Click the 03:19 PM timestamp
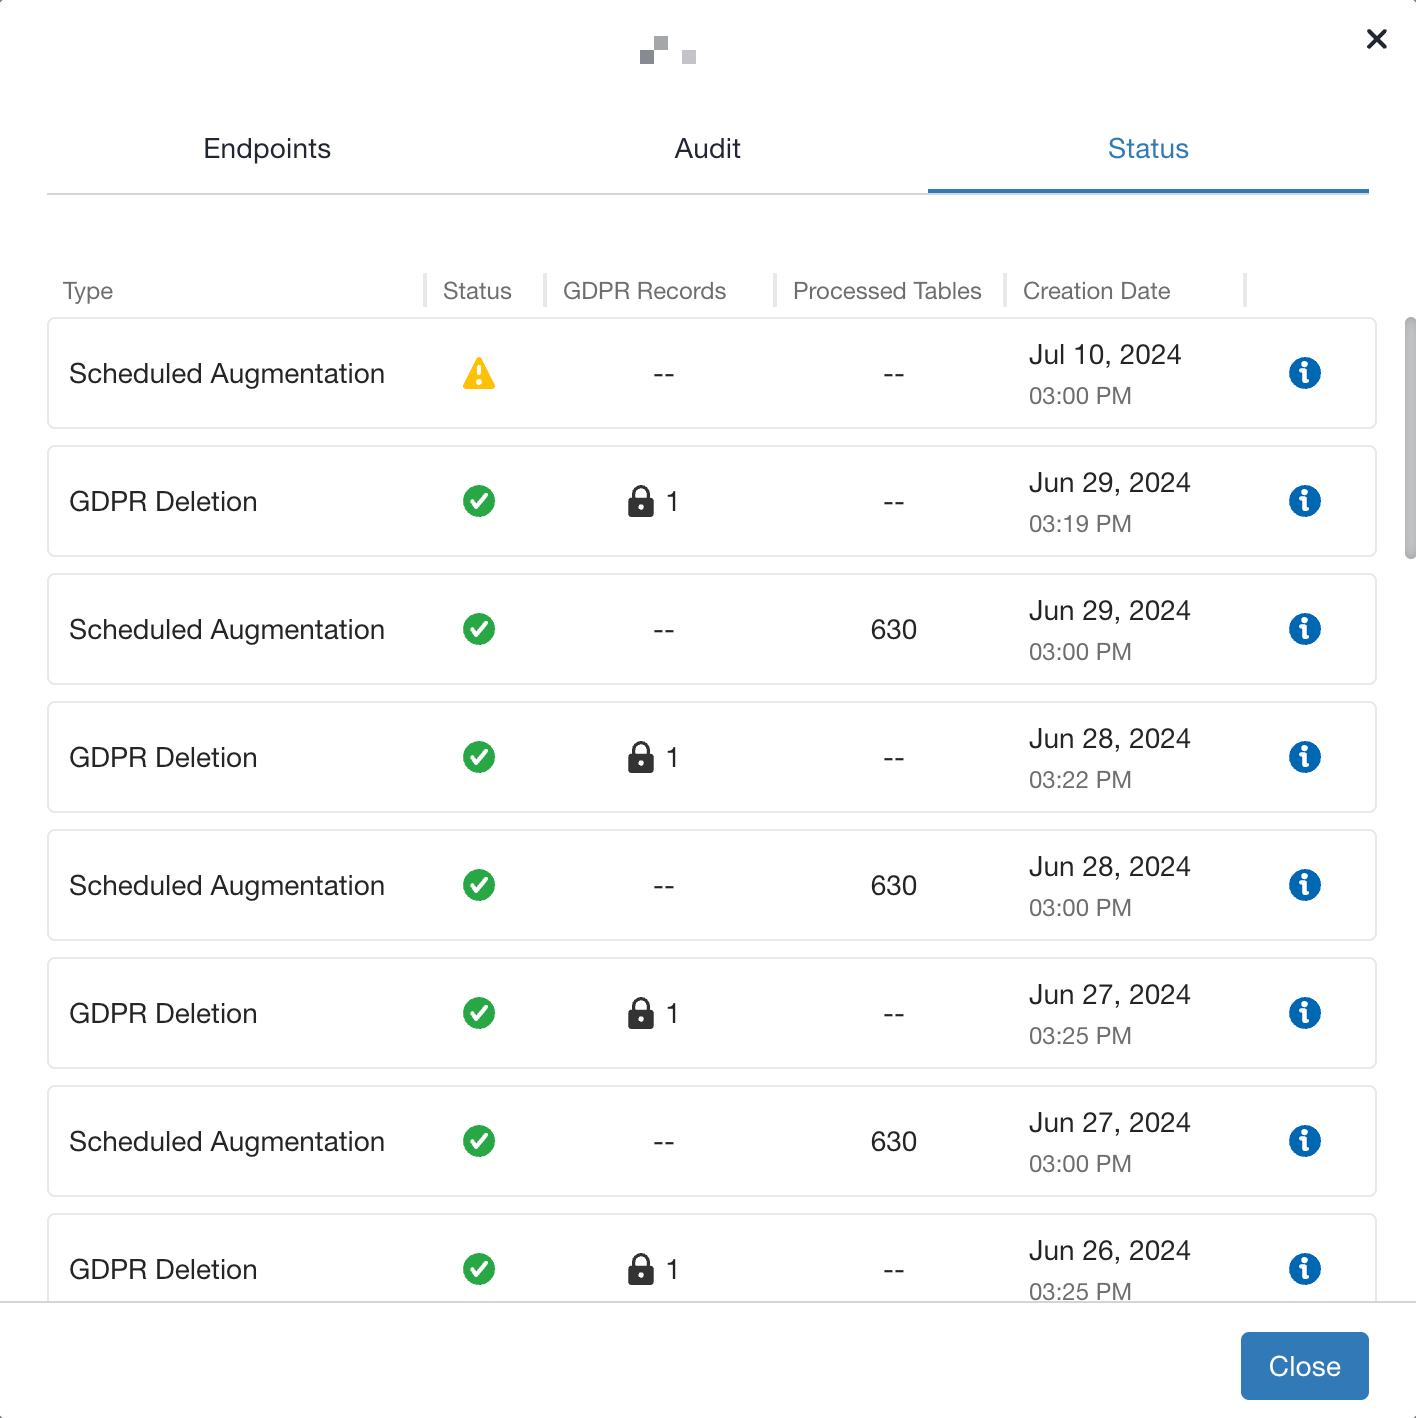The width and height of the screenshot is (1416, 1418). [x=1080, y=524]
